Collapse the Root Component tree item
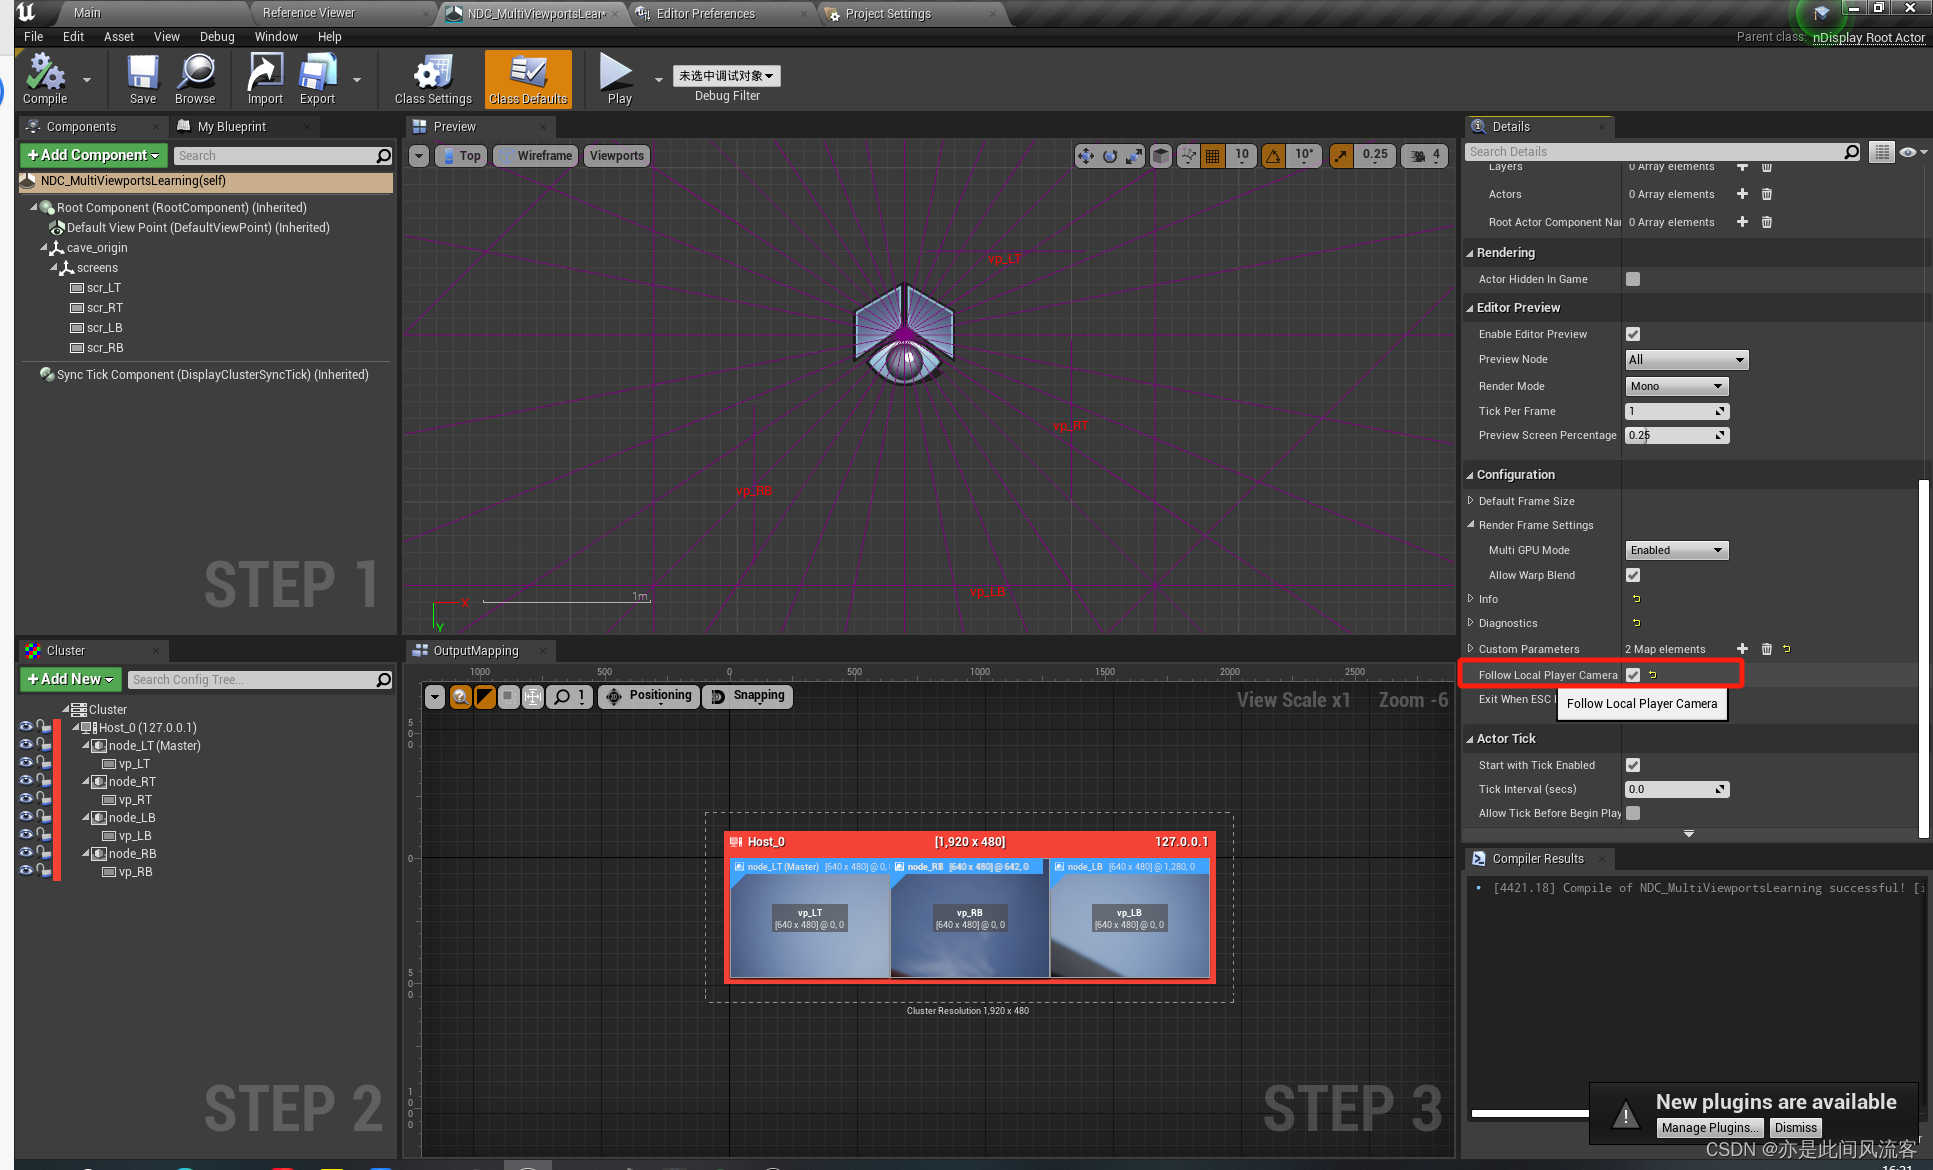1933x1170 pixels. point(33,207)
